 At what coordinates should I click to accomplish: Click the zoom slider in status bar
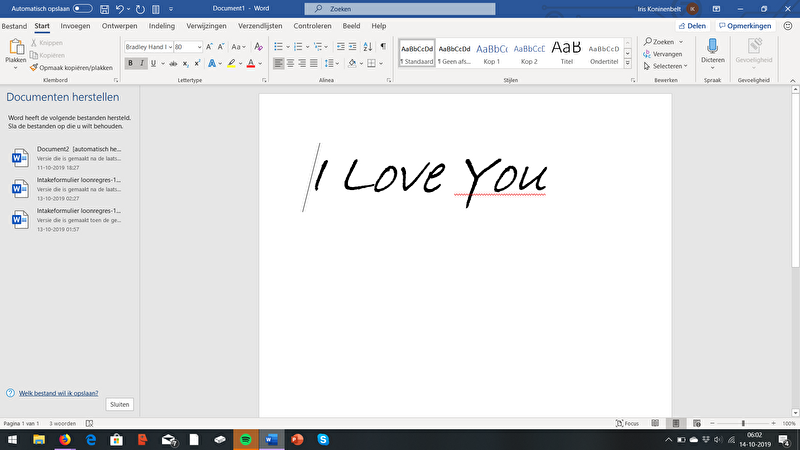pyautogui.click(x=742, y=424)
